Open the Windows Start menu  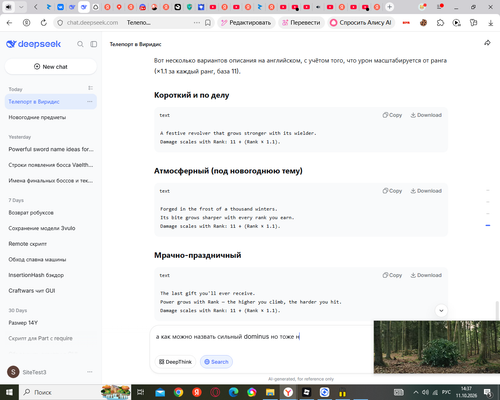[x=9, y=392]
